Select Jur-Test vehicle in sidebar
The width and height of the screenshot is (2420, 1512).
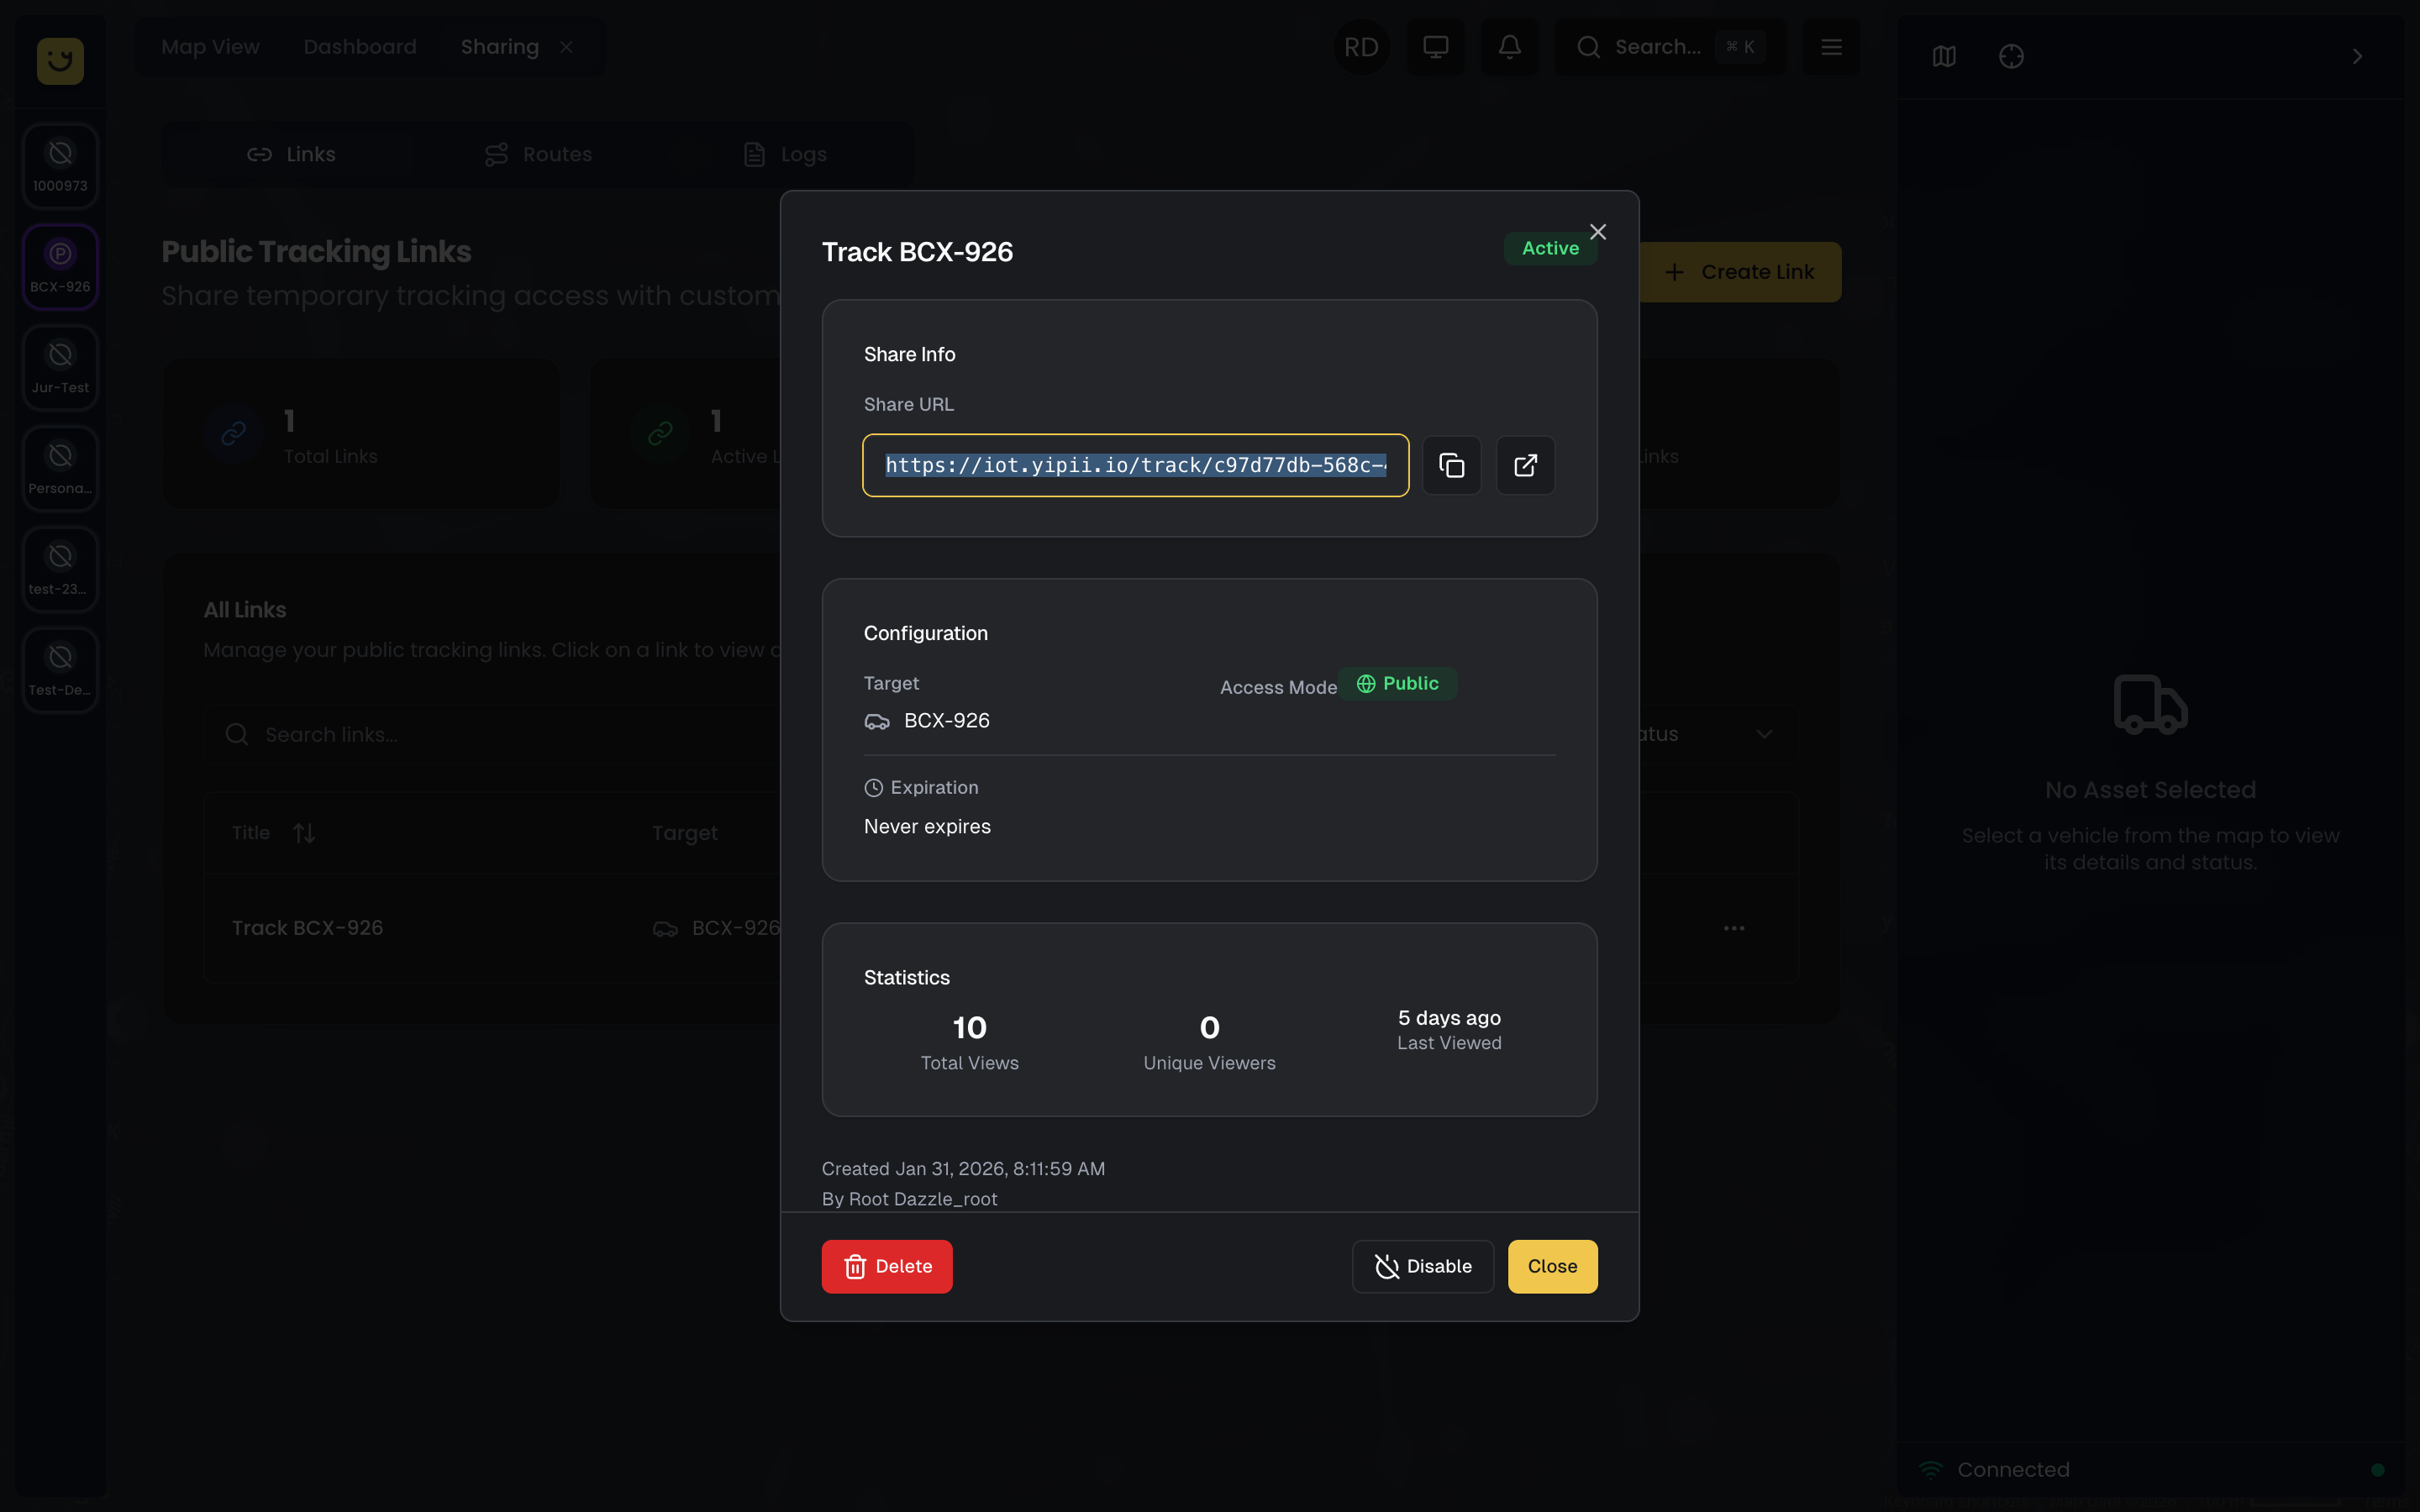coord(60,368)
